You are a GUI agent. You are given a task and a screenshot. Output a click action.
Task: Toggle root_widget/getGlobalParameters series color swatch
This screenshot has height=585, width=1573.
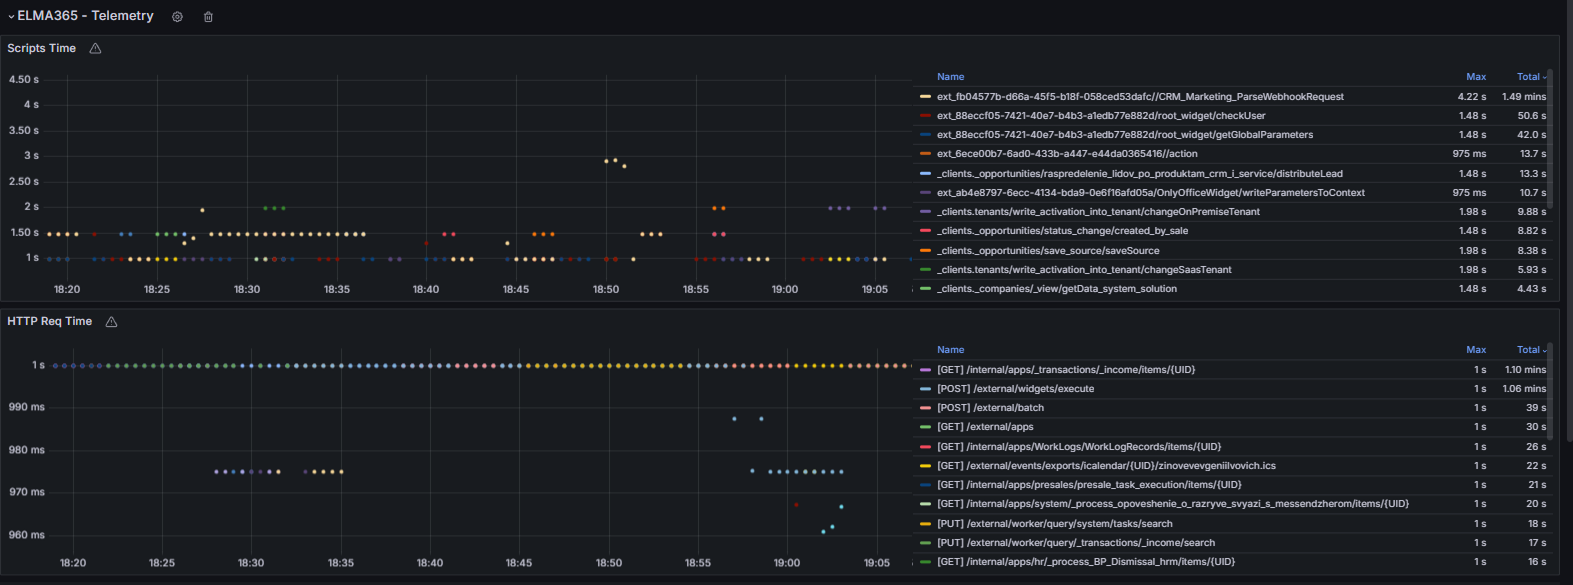(x=925, y=135)
